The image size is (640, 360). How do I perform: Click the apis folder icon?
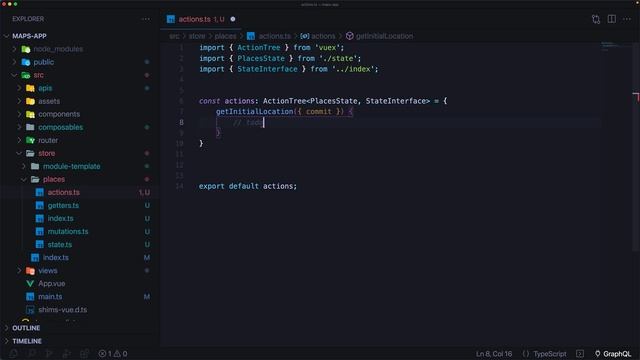click(x=30, y=88)
